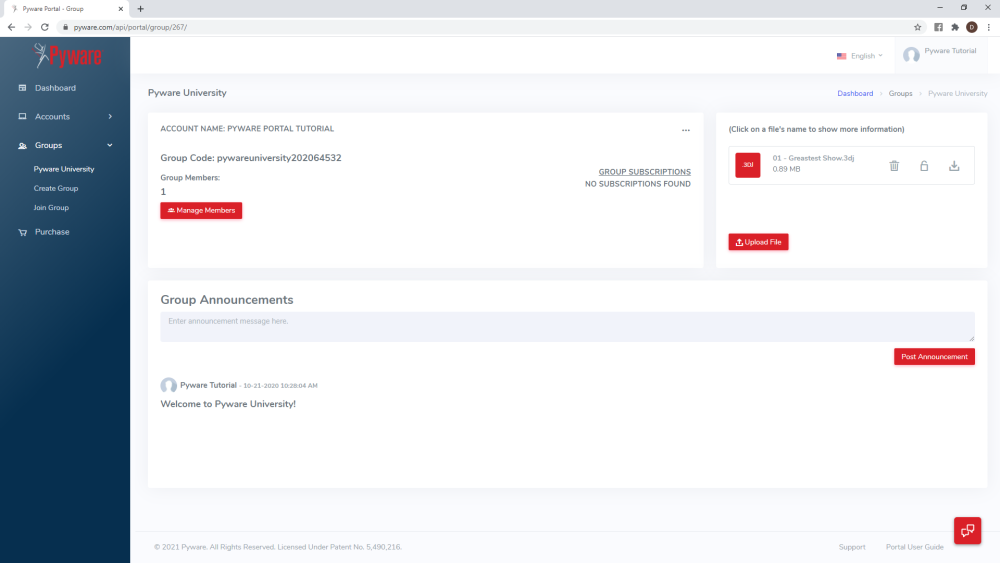Image resolution: width=1000 pixels, height=563 pixels.
Task: Click the Groups people icon in the sidebar
Action: tap(22, 145)
